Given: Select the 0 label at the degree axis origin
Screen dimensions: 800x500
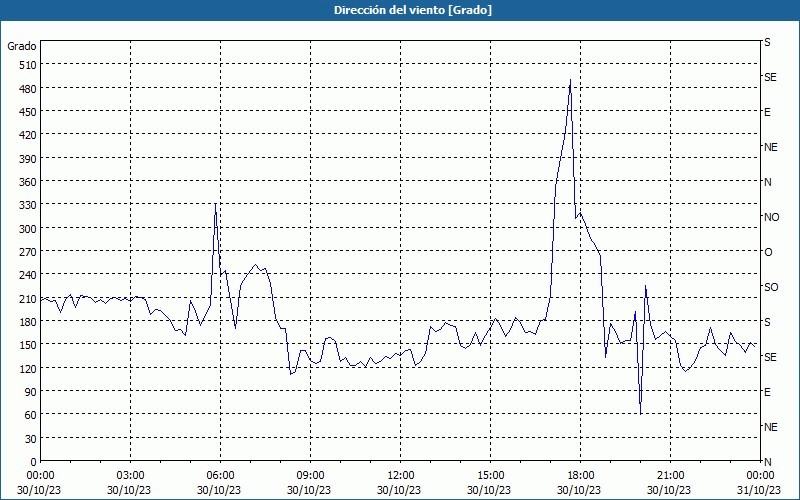Looking at the screenshot, I should click(34, 462).
